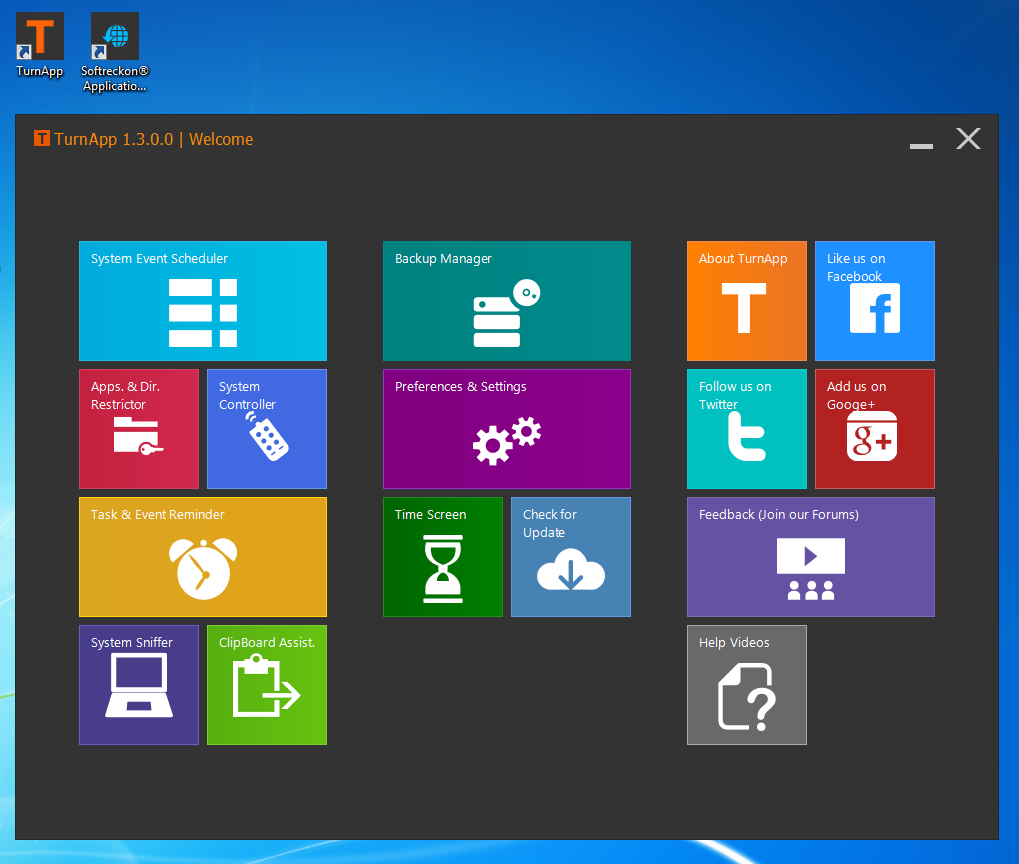Click the Like us on Facebook tile

[875, 300]
